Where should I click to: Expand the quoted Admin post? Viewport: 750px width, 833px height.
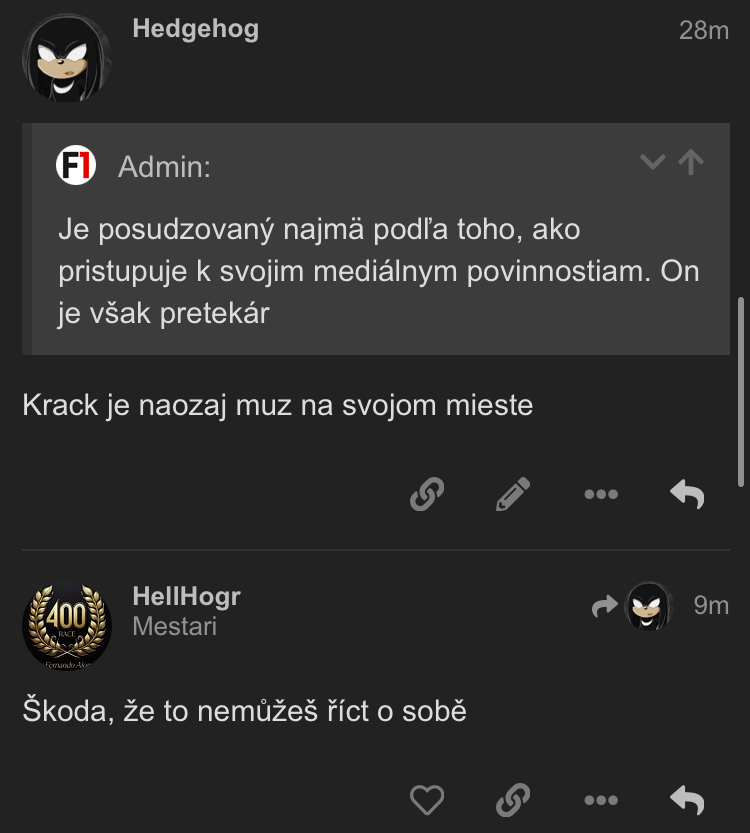pos(653,162)
